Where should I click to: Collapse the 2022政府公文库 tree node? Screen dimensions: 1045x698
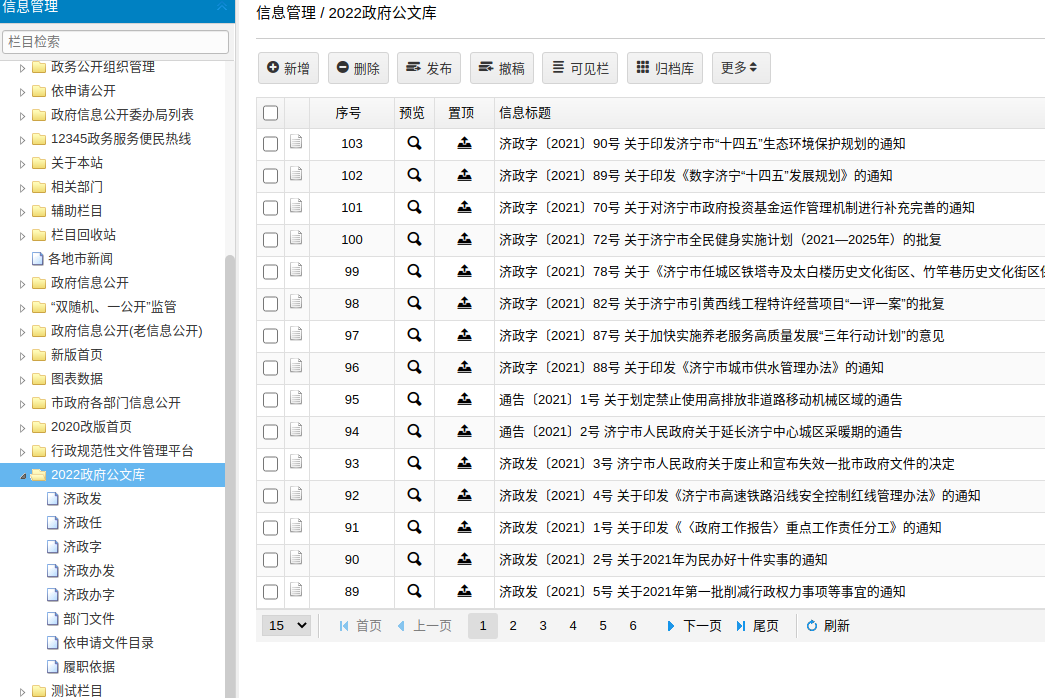(x=23, y=476)
